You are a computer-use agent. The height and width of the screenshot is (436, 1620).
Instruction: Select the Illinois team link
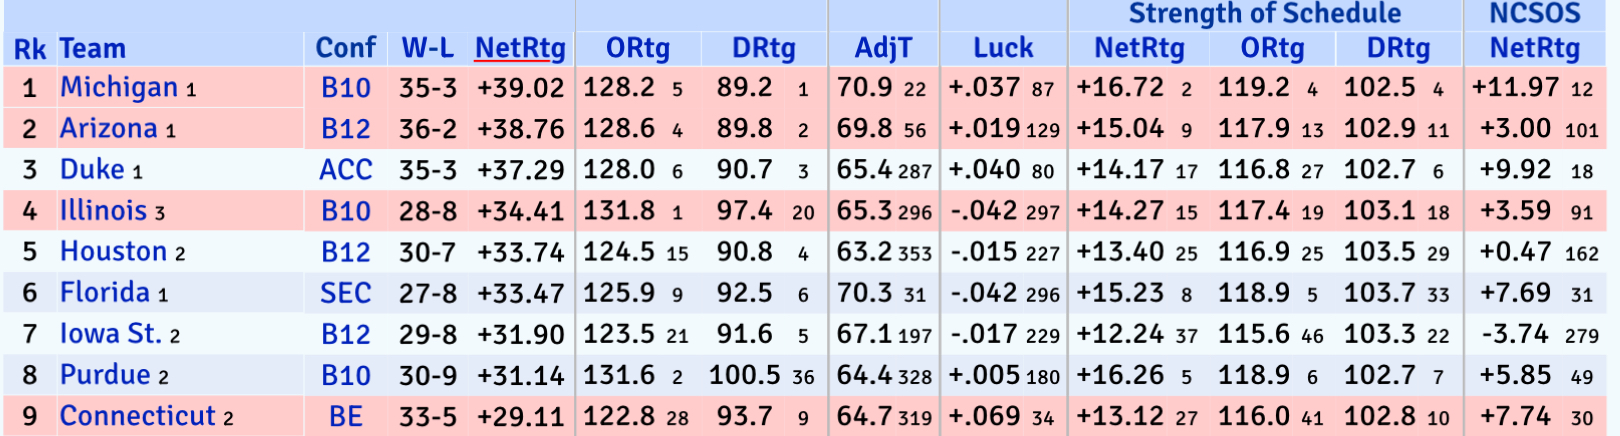tap(104, 210)
